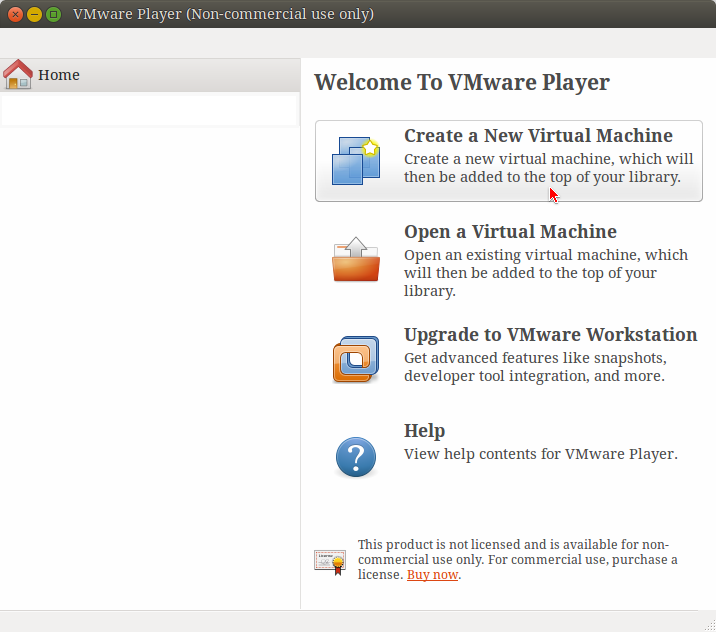The width and height of the screenshot is (716, 632).
Task: Click the Help heading
Action: pyautogui.click(x=424, y=431)
